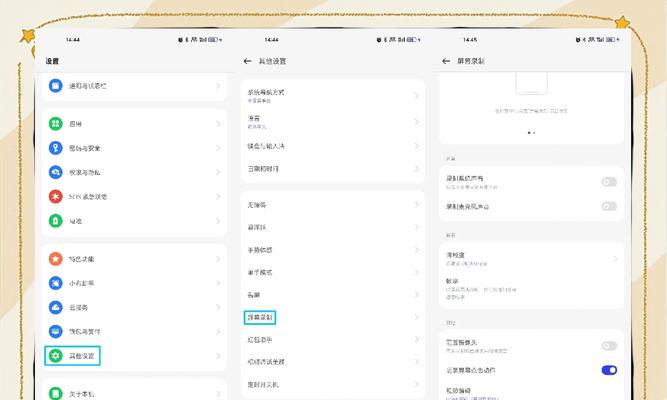Open the 其他设置 text entry
667x400 pixels.
point(82,355)
